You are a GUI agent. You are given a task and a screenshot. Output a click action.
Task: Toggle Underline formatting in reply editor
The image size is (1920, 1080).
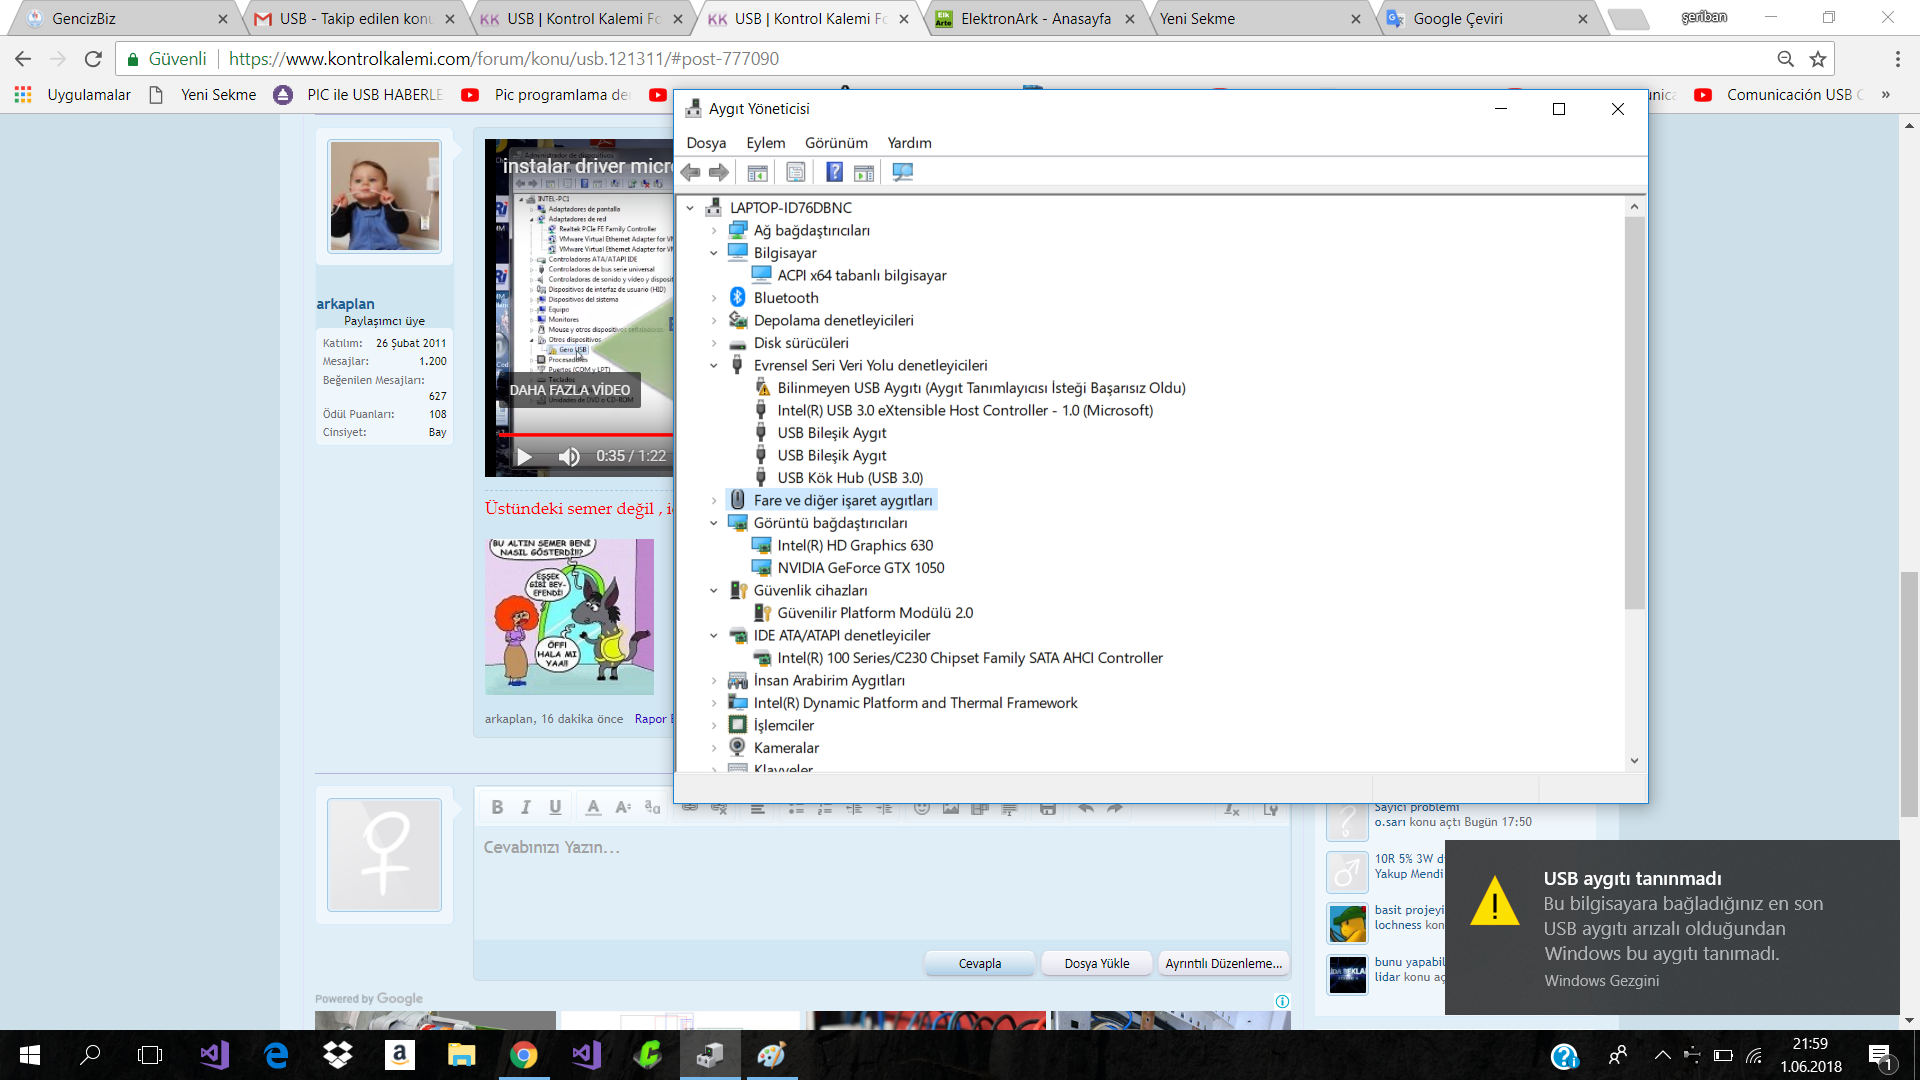(555, 808)
